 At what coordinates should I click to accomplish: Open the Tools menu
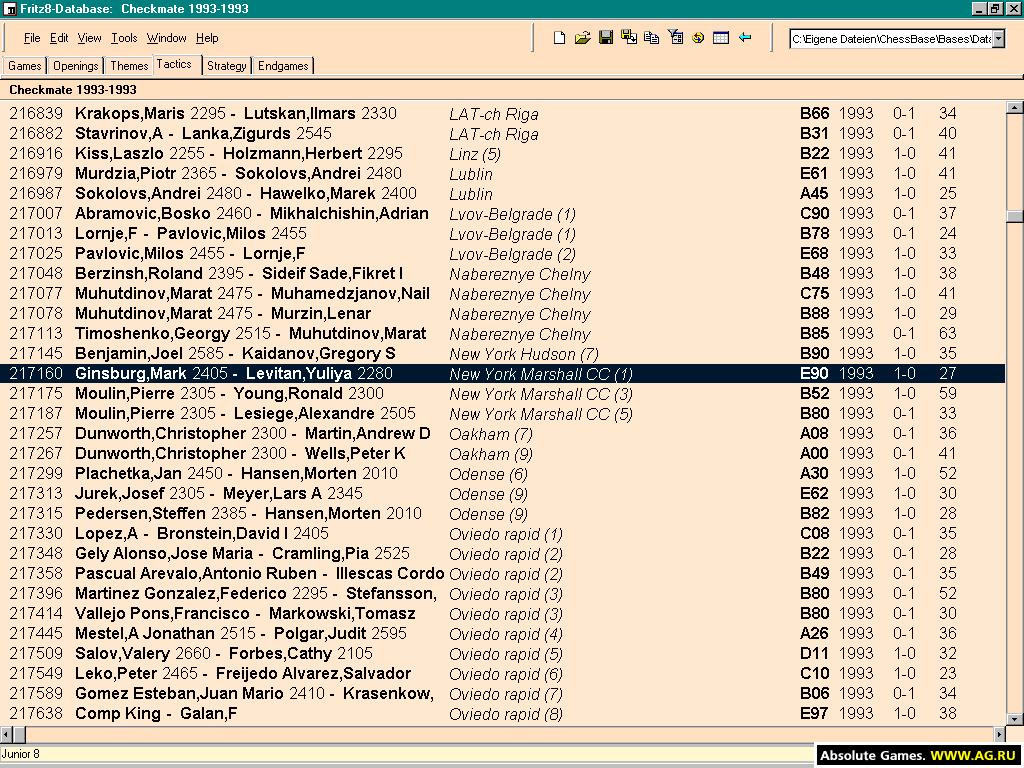point(124,38)
